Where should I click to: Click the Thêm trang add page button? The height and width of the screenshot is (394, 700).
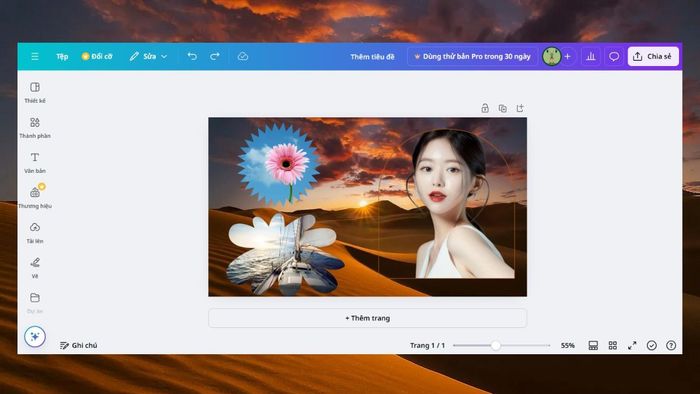tap(367, 318)
